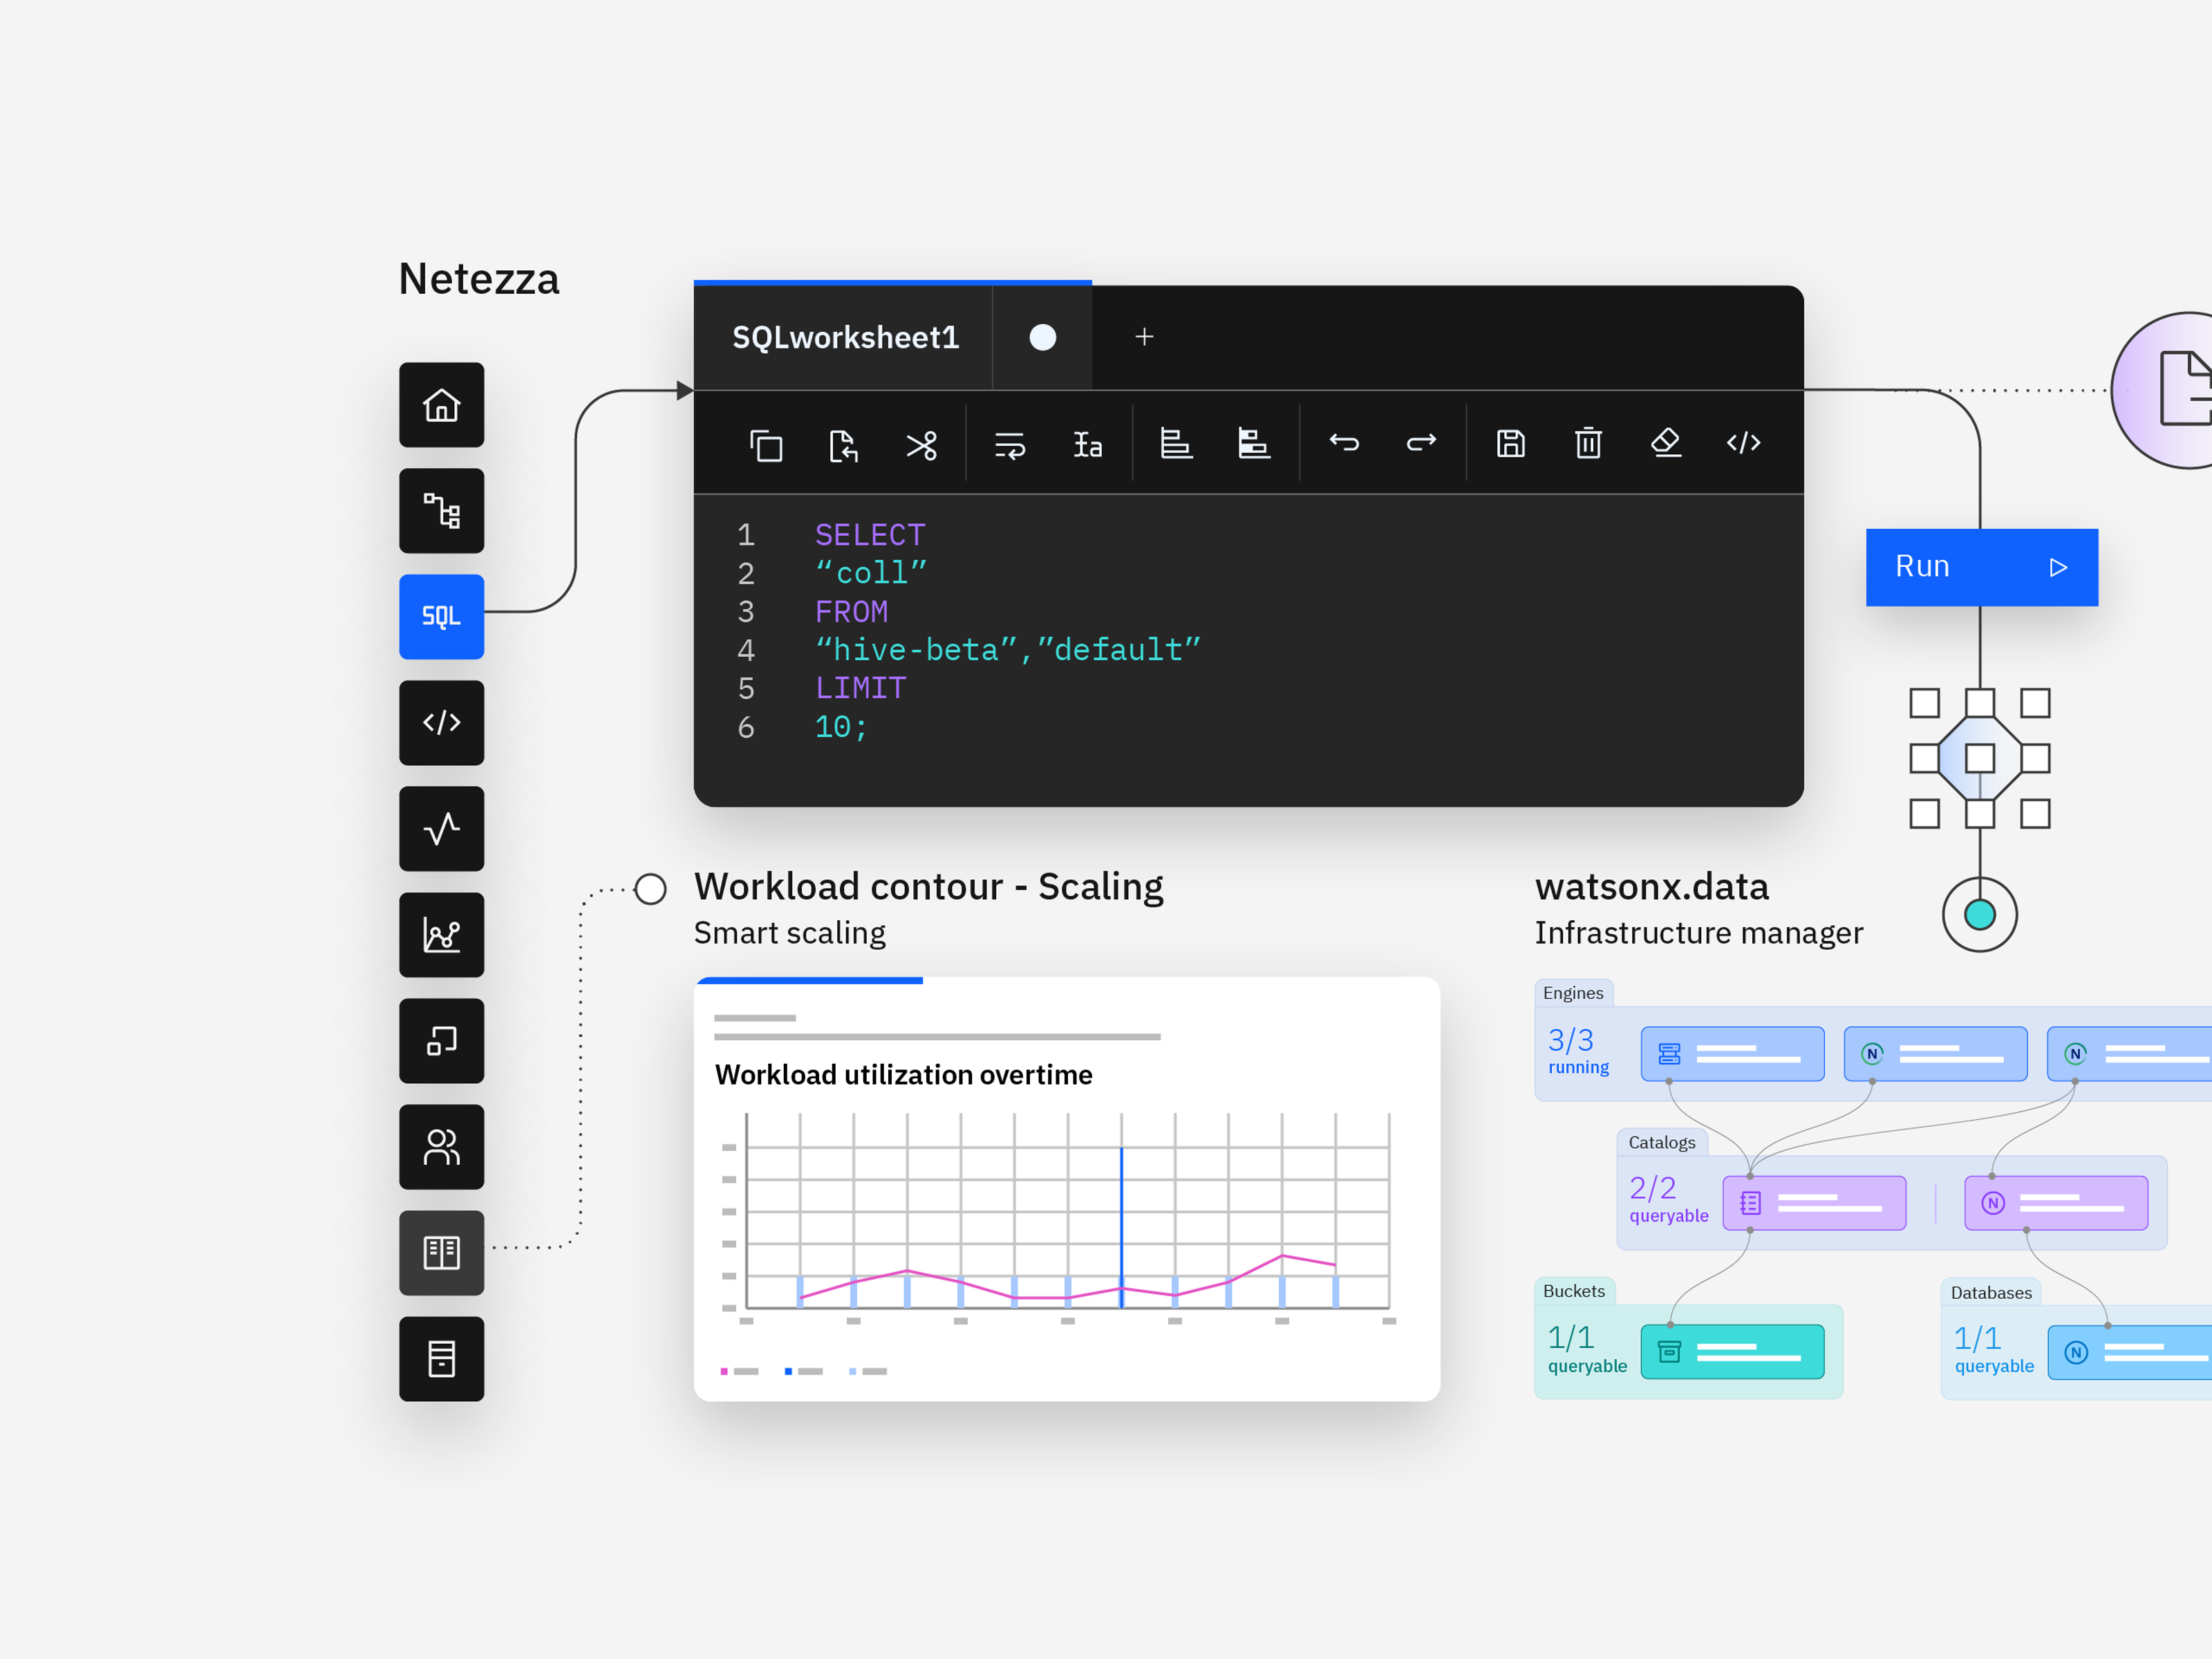Open the Home icon in Netezza sidebar

coord(441,405)
